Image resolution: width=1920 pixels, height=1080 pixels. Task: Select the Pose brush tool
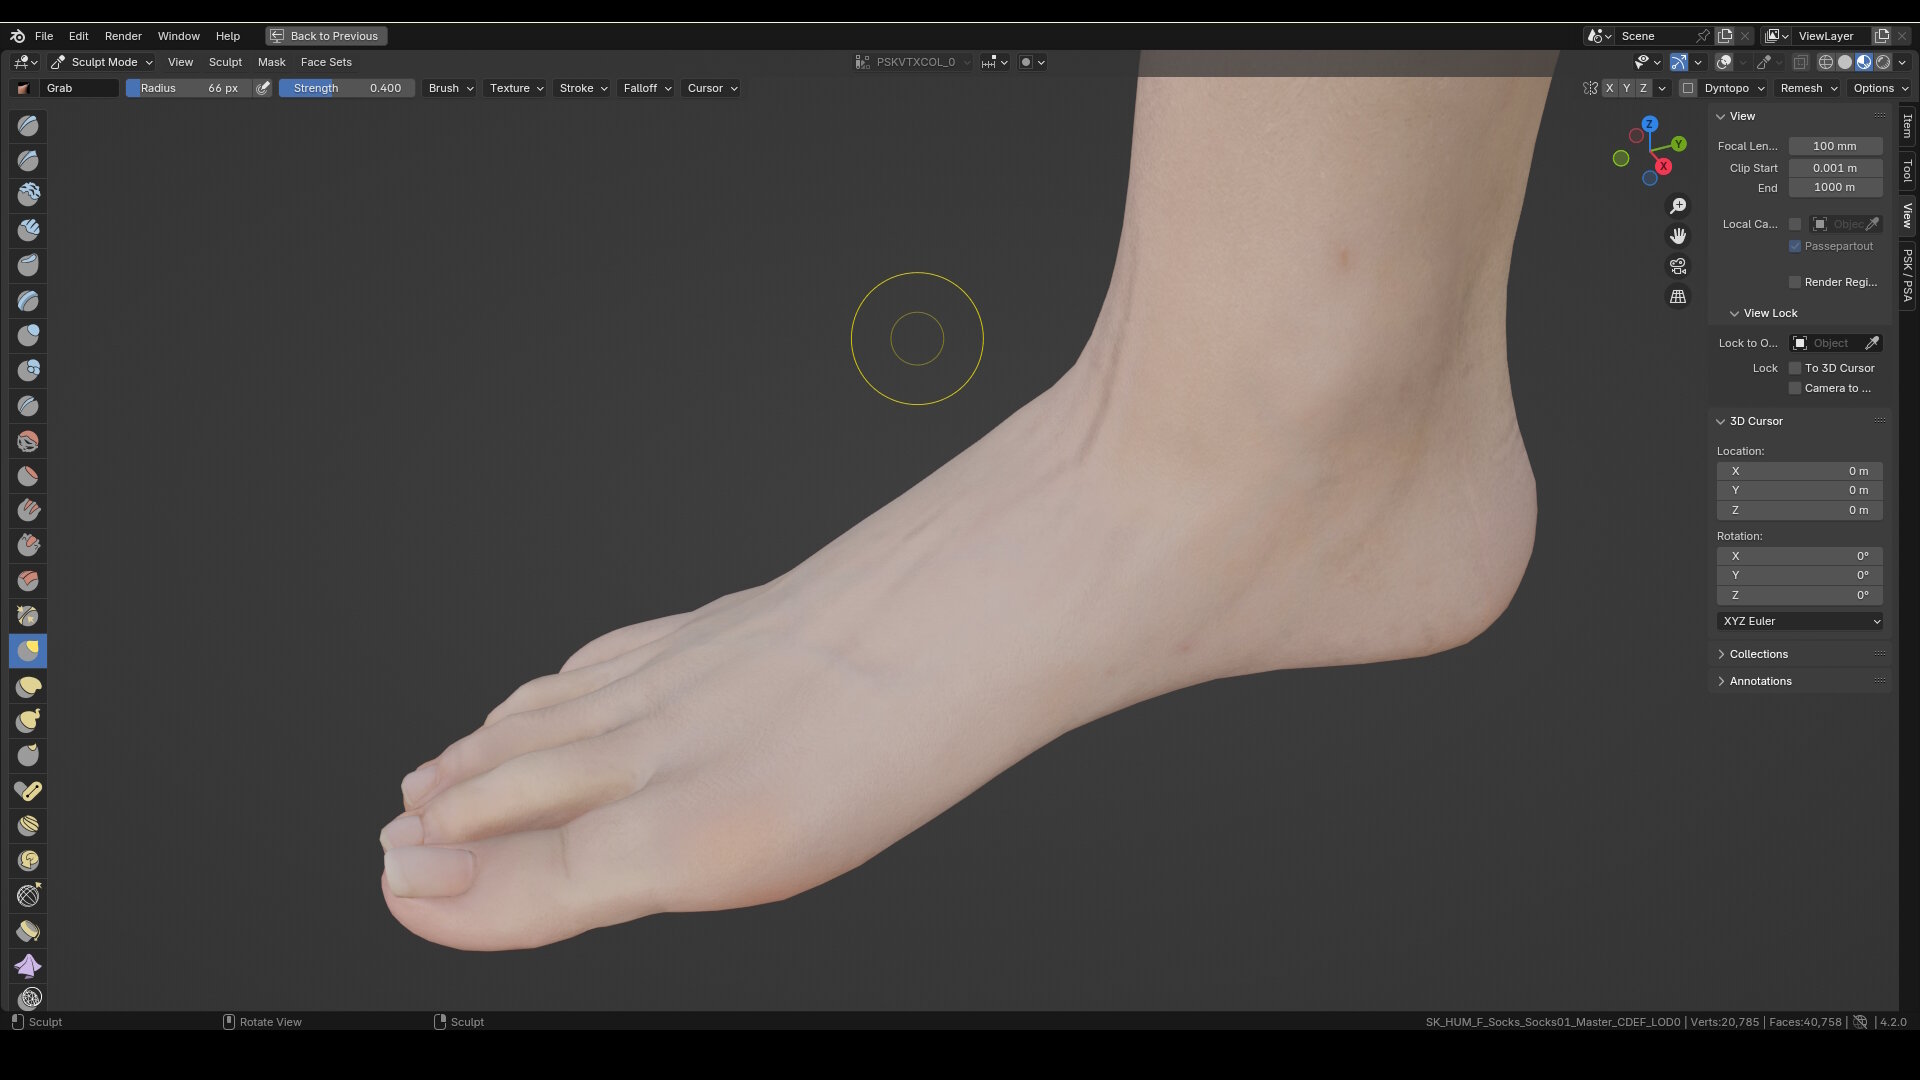pyautogui.click(x=28, y=790)
